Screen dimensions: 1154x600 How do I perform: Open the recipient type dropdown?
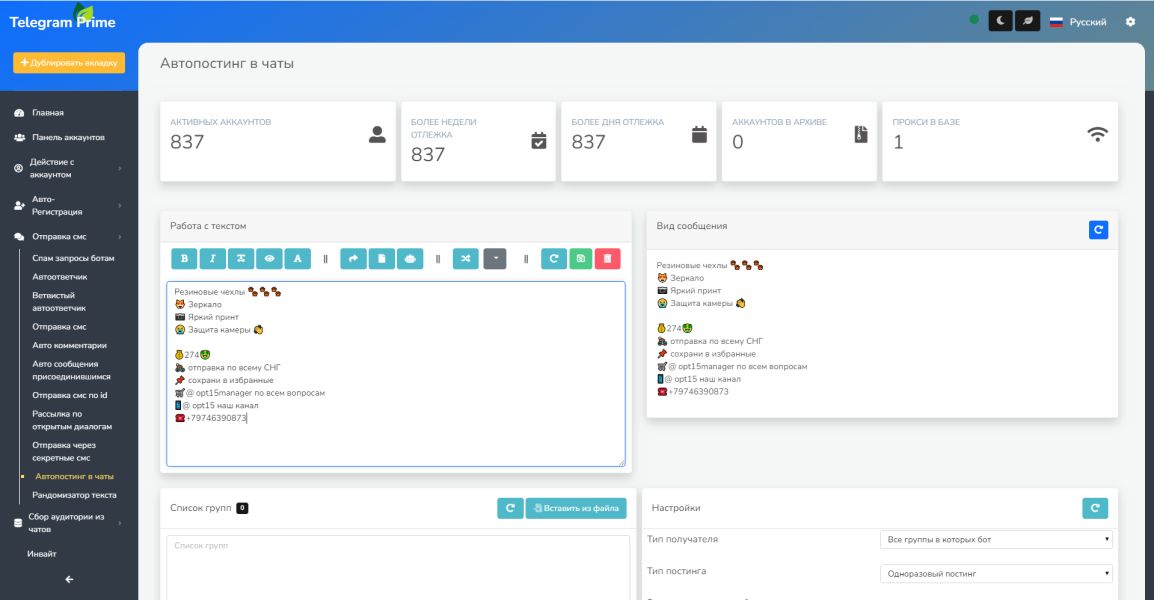(997, 540)
